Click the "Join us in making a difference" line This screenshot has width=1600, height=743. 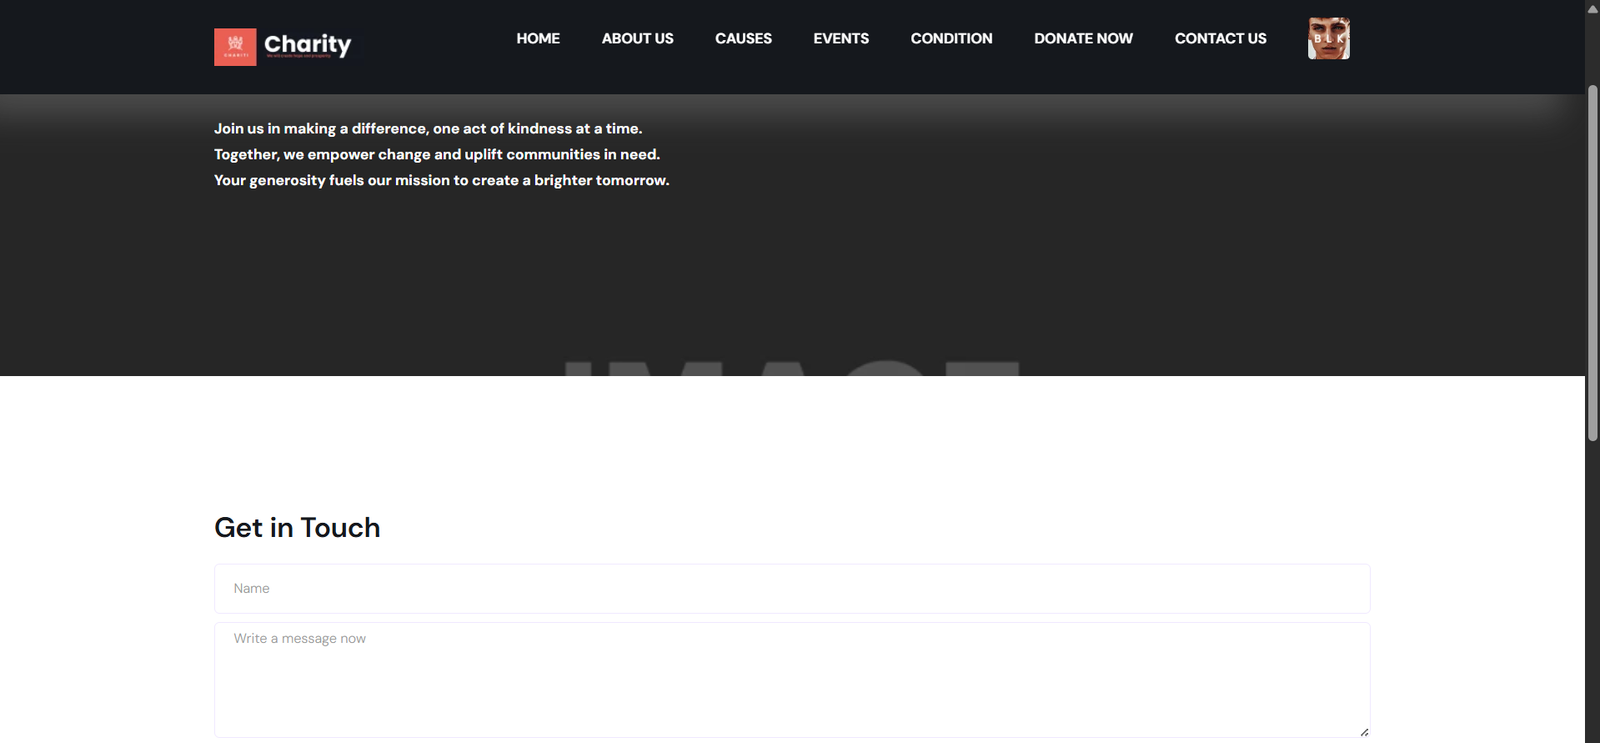428,129
